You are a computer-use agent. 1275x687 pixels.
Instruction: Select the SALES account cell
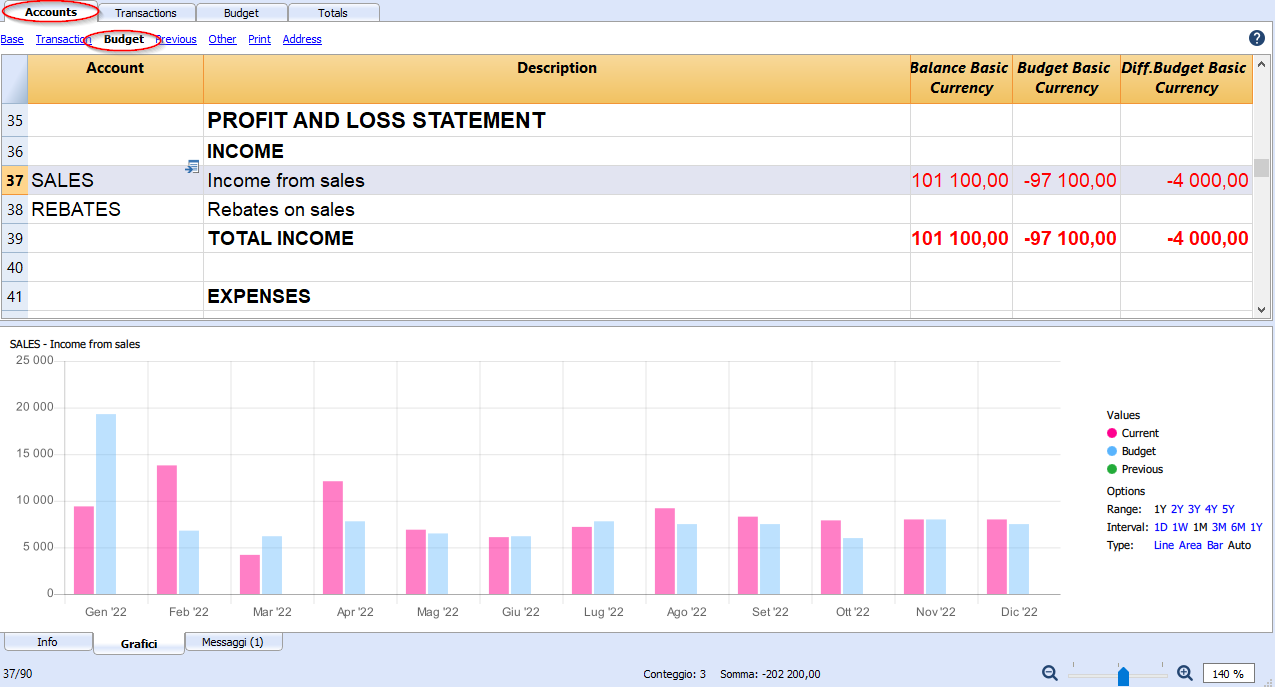[115, 181]
